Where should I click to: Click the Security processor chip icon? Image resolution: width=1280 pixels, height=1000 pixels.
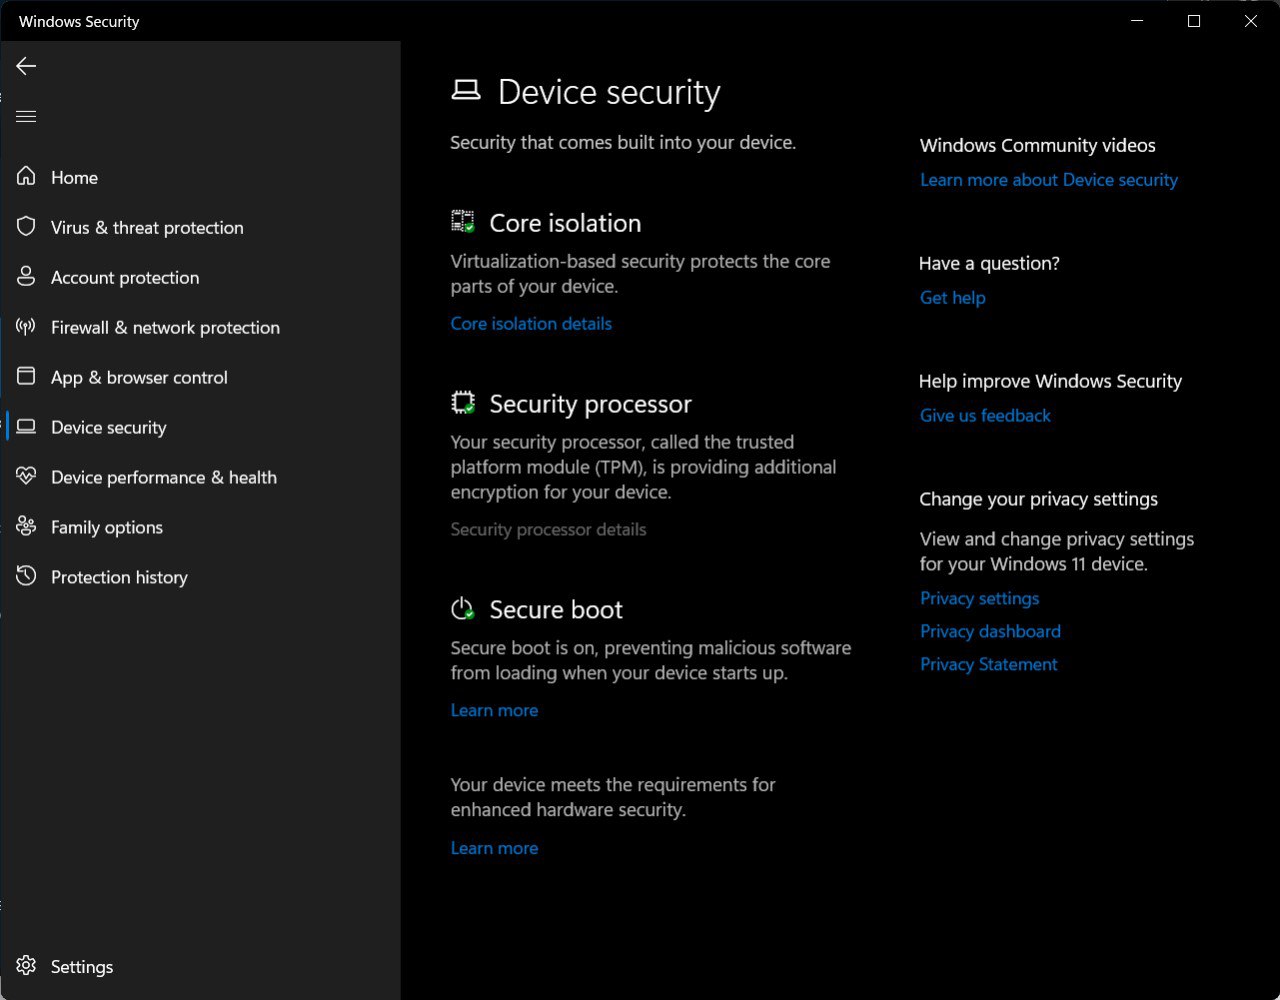tap(463, 403)
